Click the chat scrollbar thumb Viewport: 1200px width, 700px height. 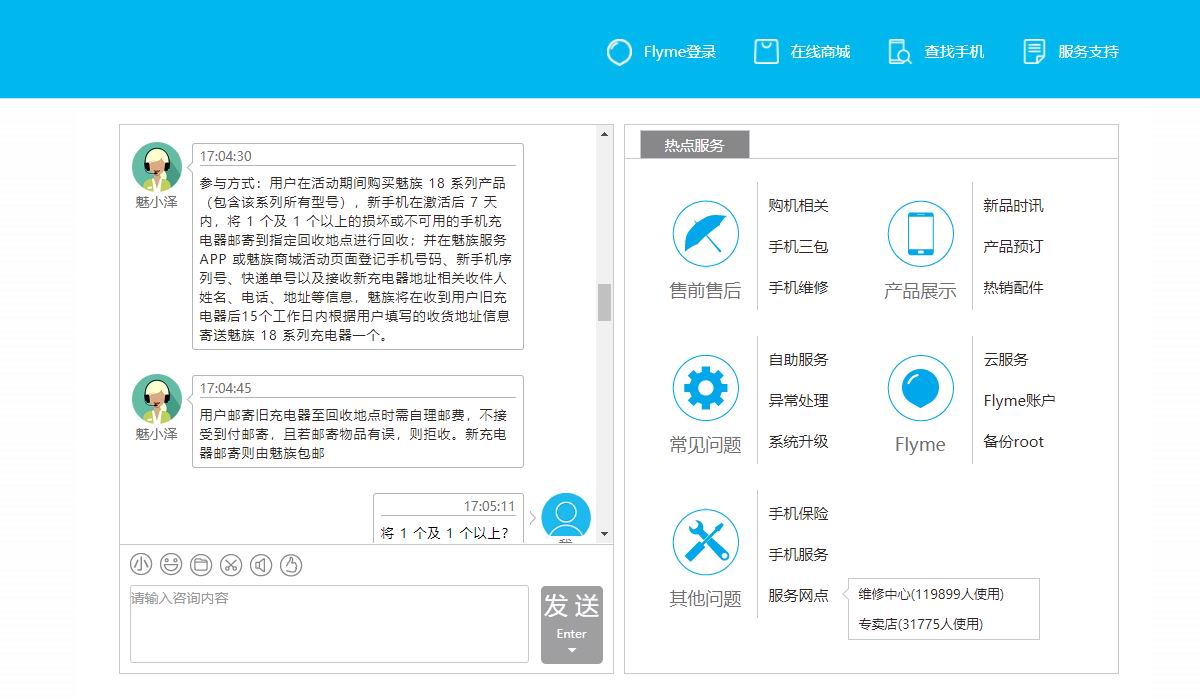coord(605,302)
